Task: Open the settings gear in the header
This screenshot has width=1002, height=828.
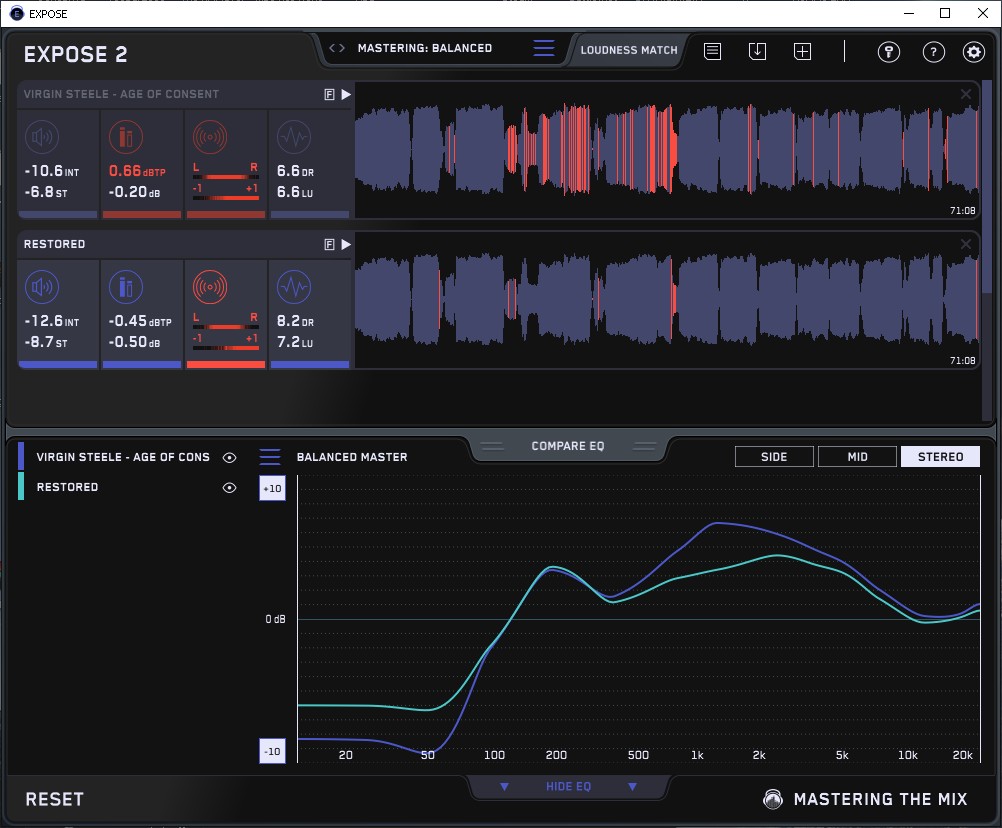Action: 973,52
